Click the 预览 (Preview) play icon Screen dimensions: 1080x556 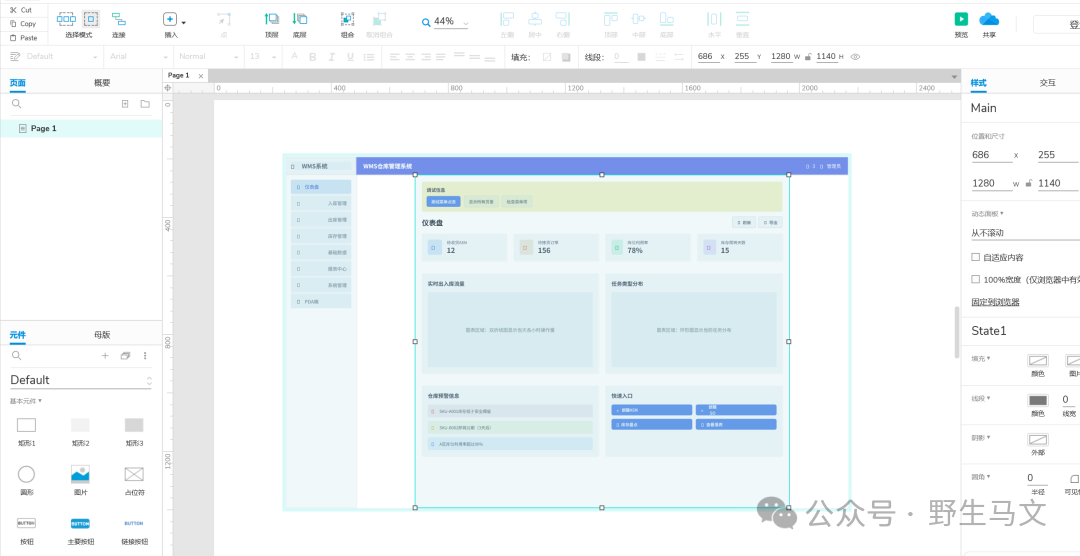coord(961,19)
